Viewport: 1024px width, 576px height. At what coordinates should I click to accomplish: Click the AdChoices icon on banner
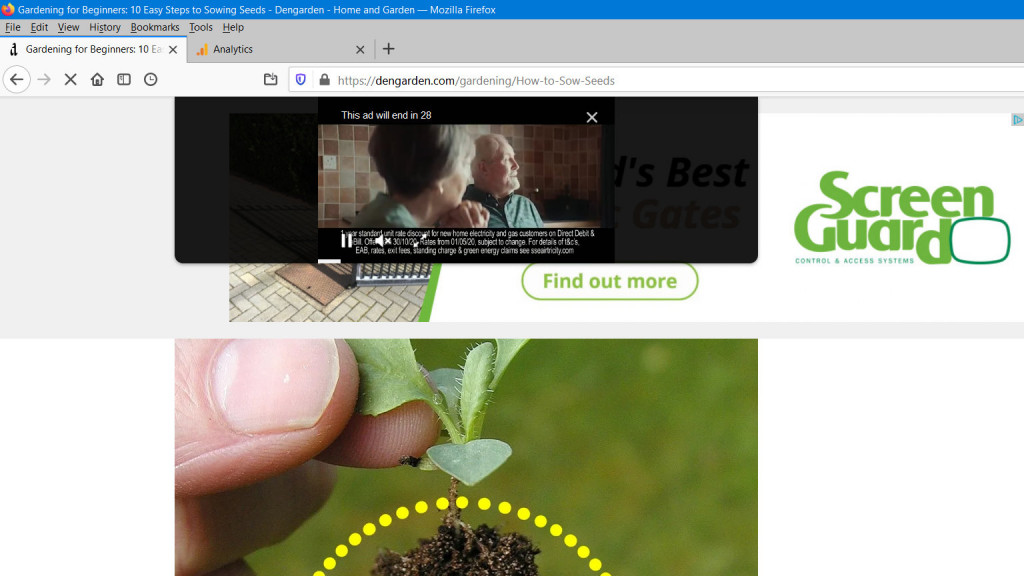click(1017, 120)
